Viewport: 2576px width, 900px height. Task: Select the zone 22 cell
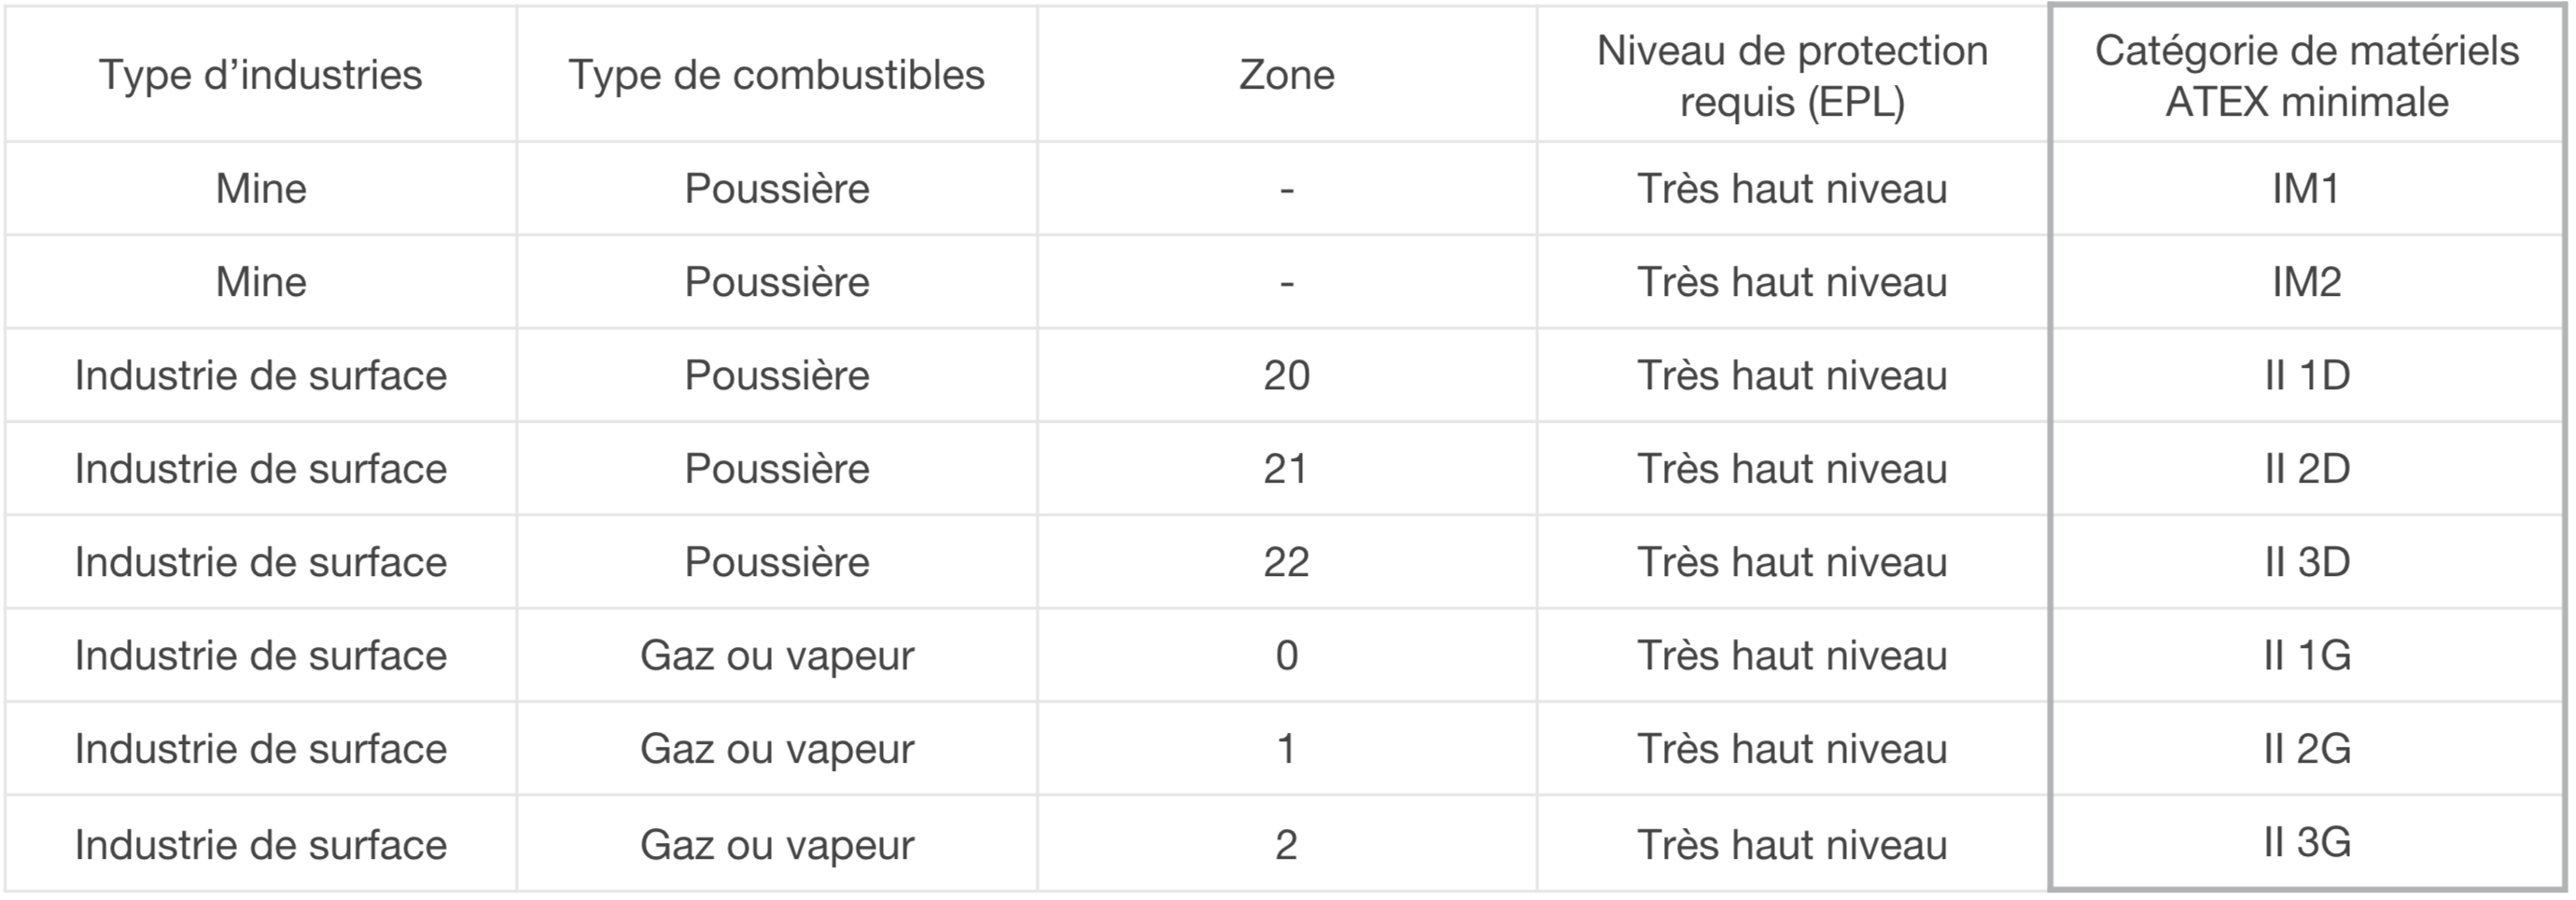(1287, 561)
